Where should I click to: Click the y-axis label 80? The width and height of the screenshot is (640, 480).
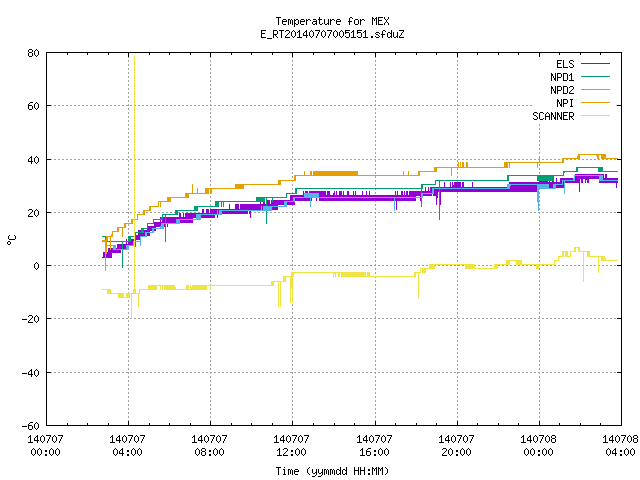[x=33, y=53]
